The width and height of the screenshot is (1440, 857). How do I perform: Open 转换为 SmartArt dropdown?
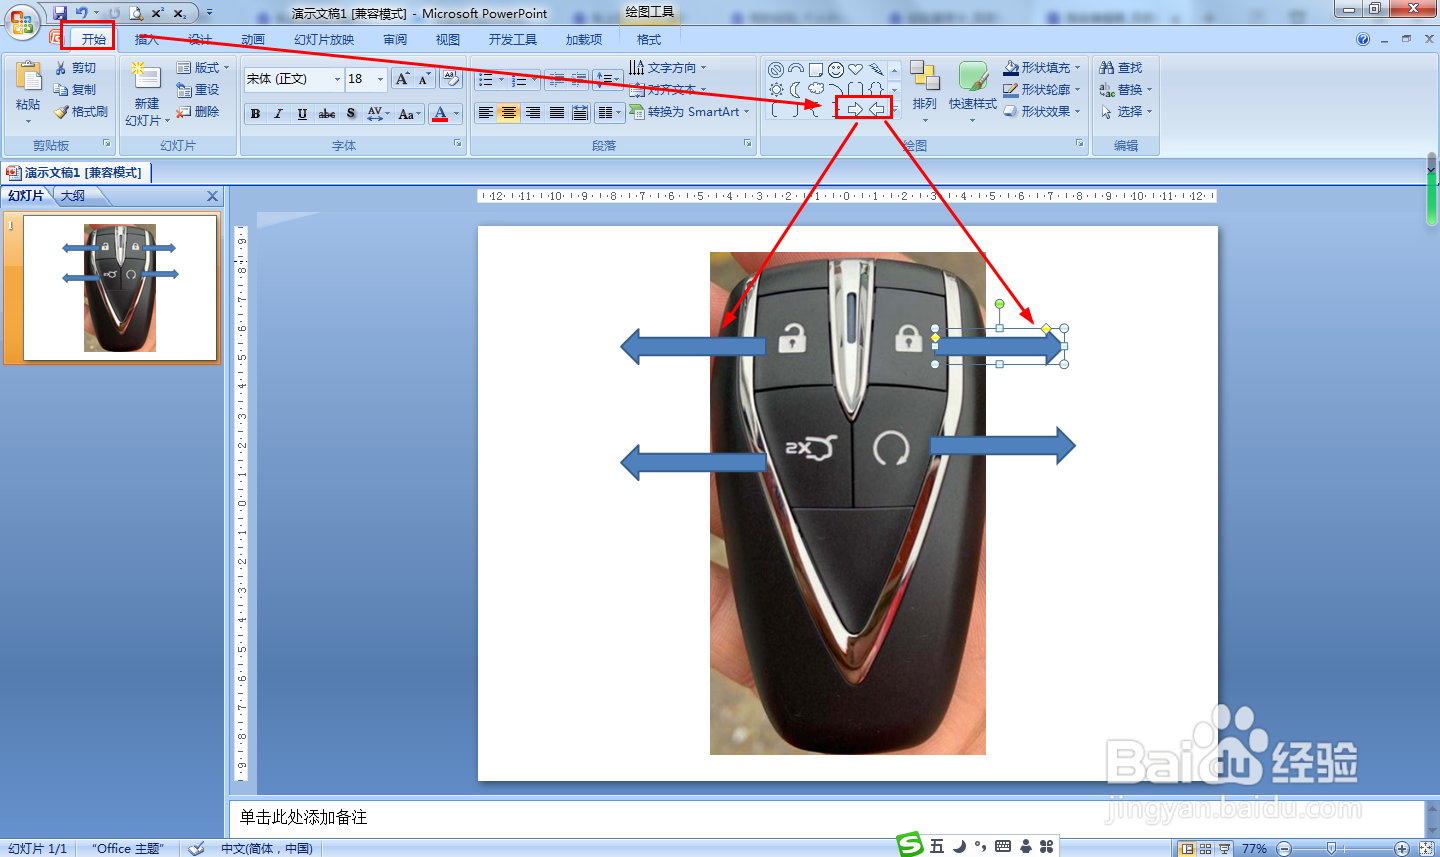[x=689, y=112]
